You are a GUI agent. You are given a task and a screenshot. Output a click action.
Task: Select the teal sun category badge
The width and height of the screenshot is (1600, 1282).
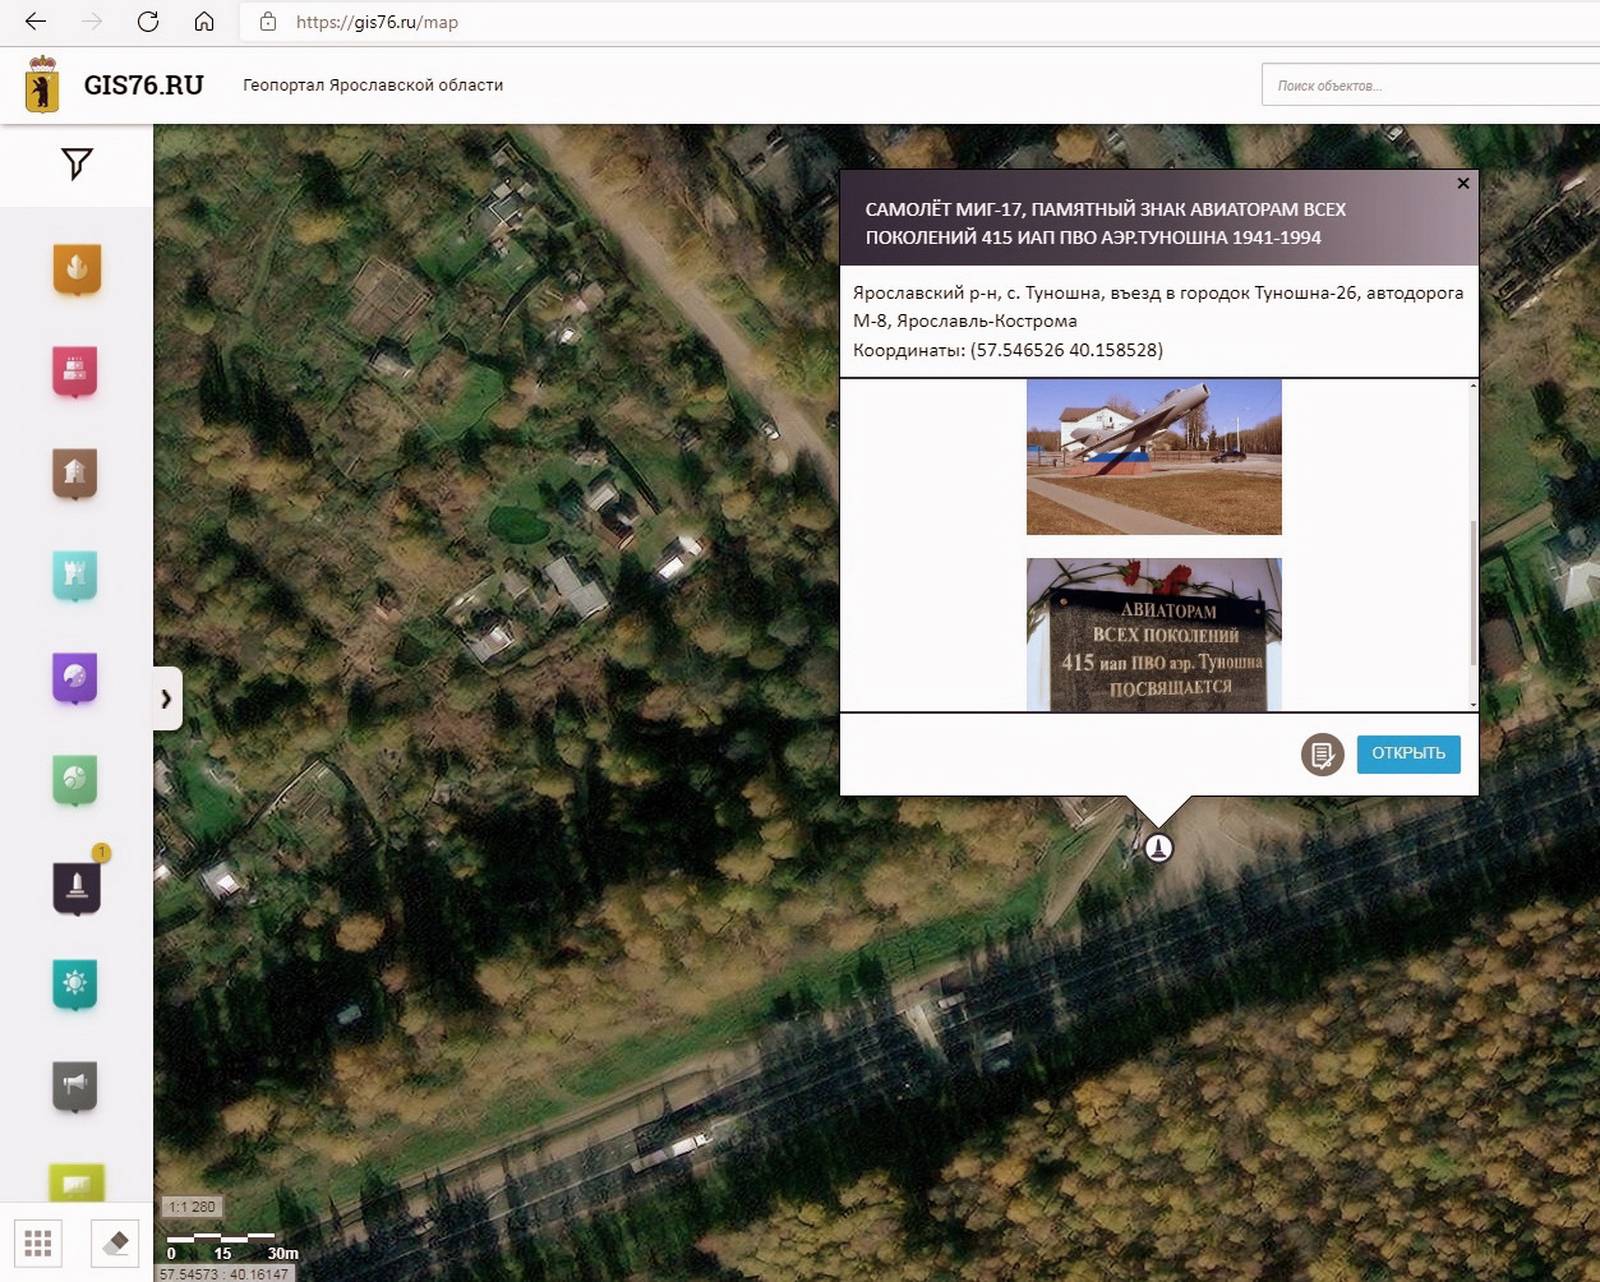[x=75, y=984]
